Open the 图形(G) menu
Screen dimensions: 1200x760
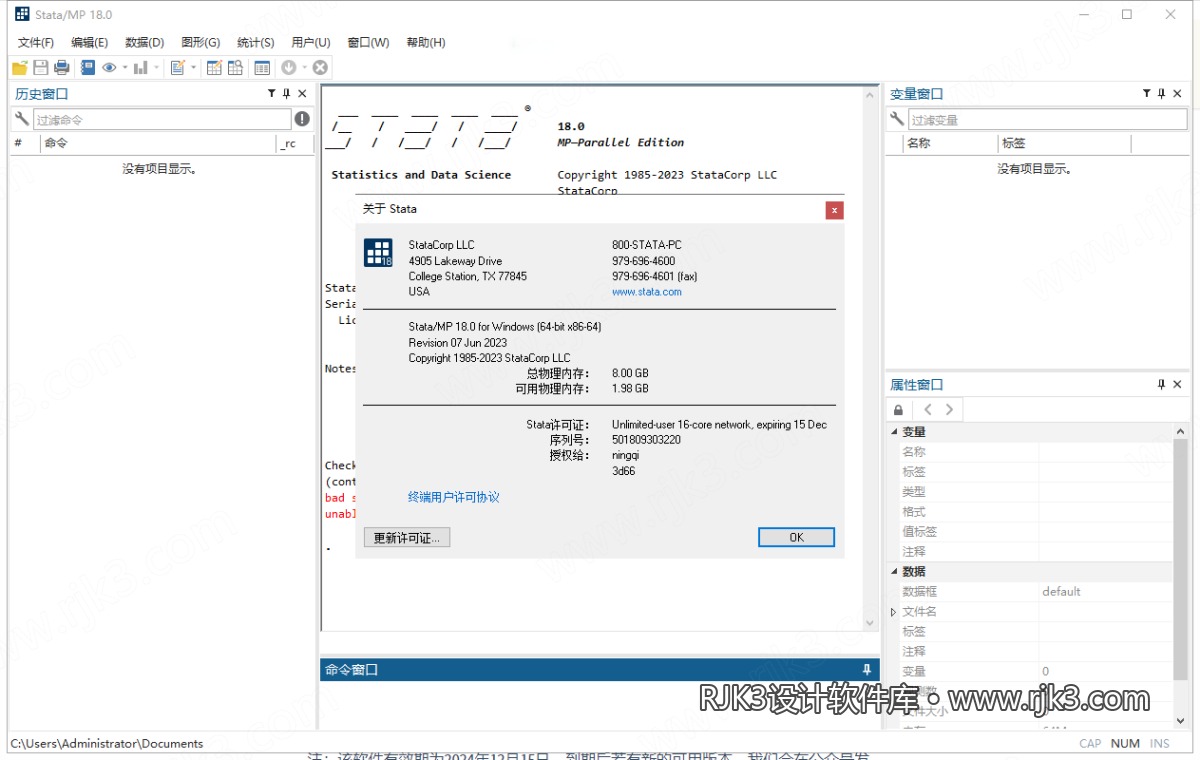point(200,42)
